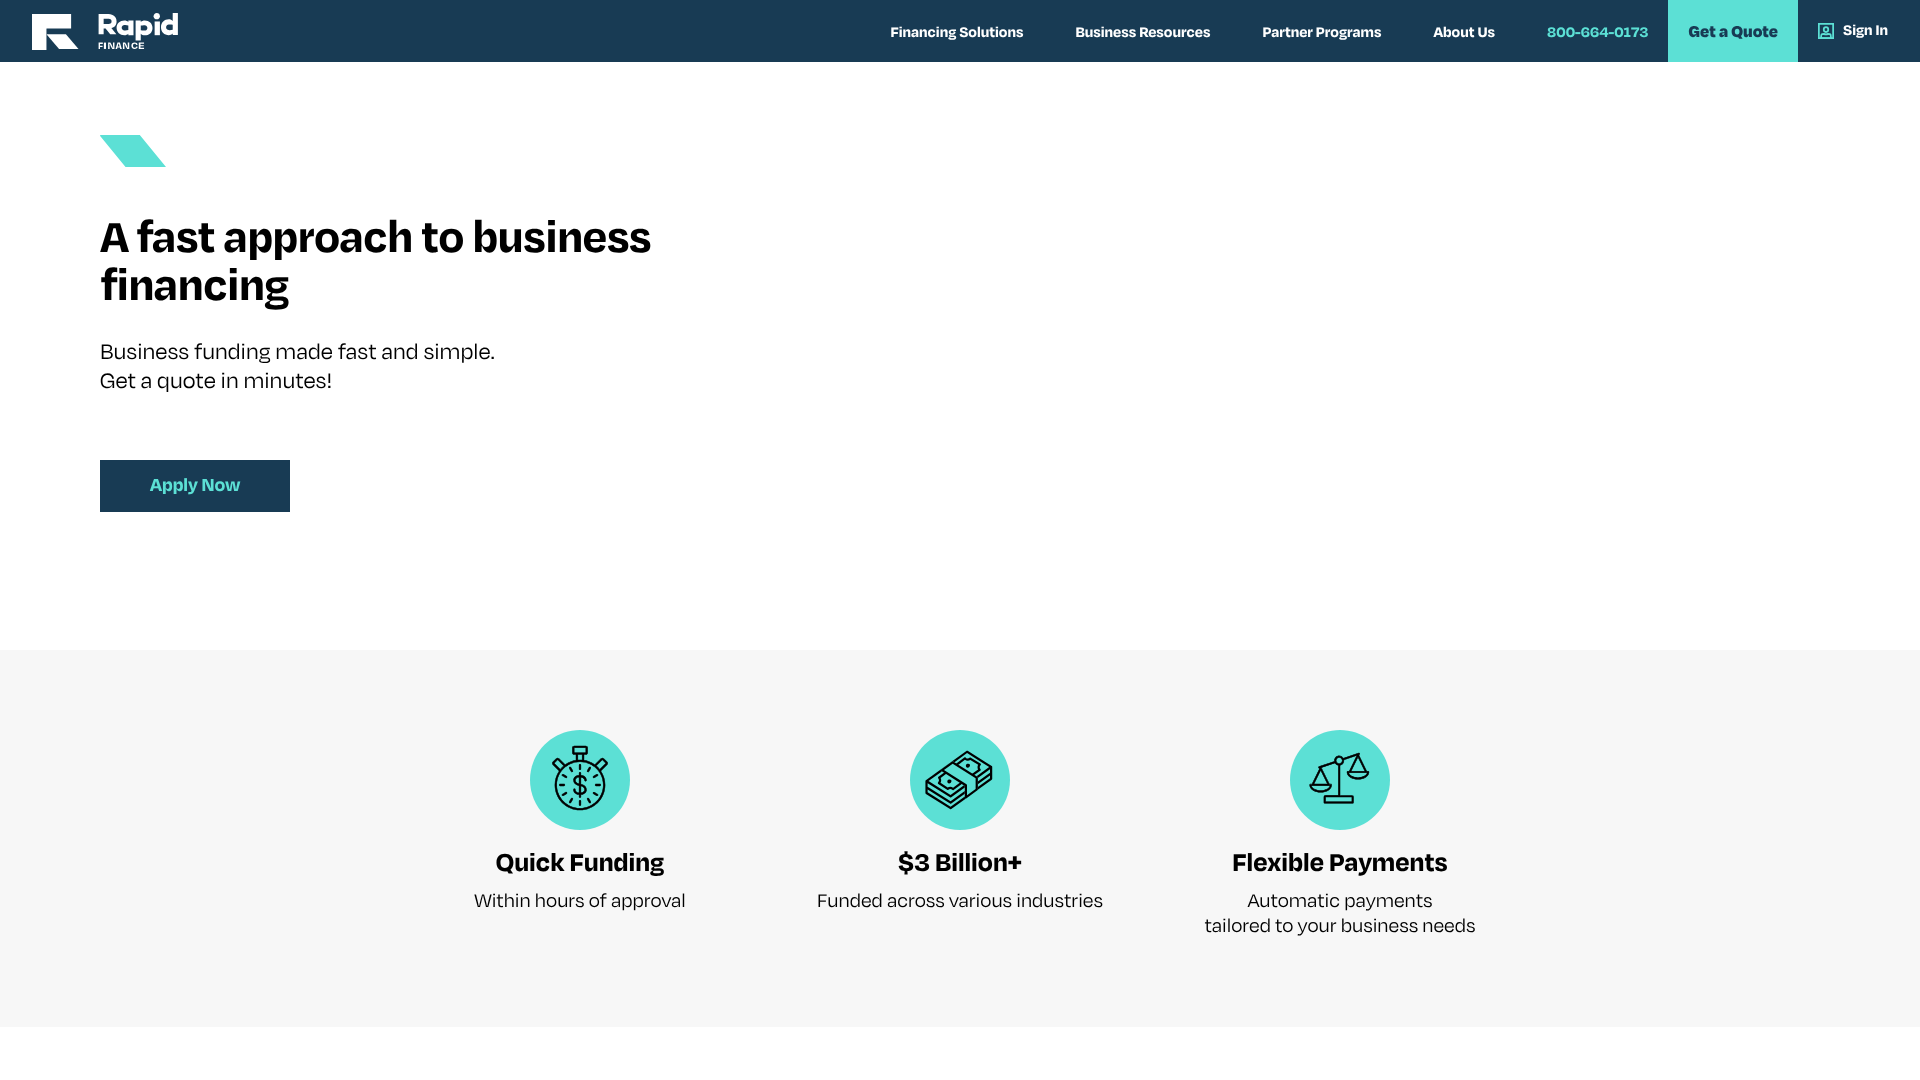Click the dollar sign inside the stopwatch
Image resolution: width=1920 pixels, height=1080 pixels.
pos(580,784)
